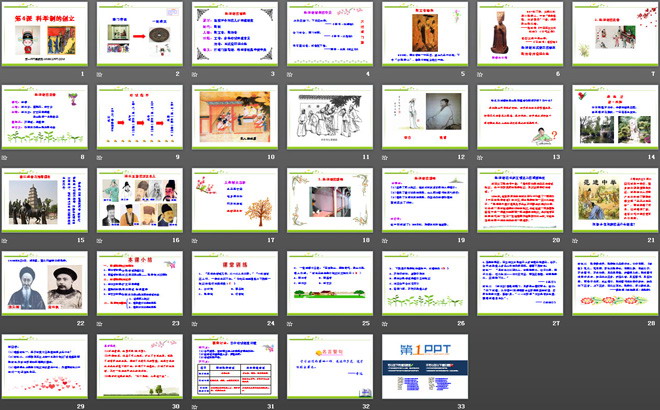
Task: Select slide 11 with line-drawing illustration
Action: (x=329, y=117)
